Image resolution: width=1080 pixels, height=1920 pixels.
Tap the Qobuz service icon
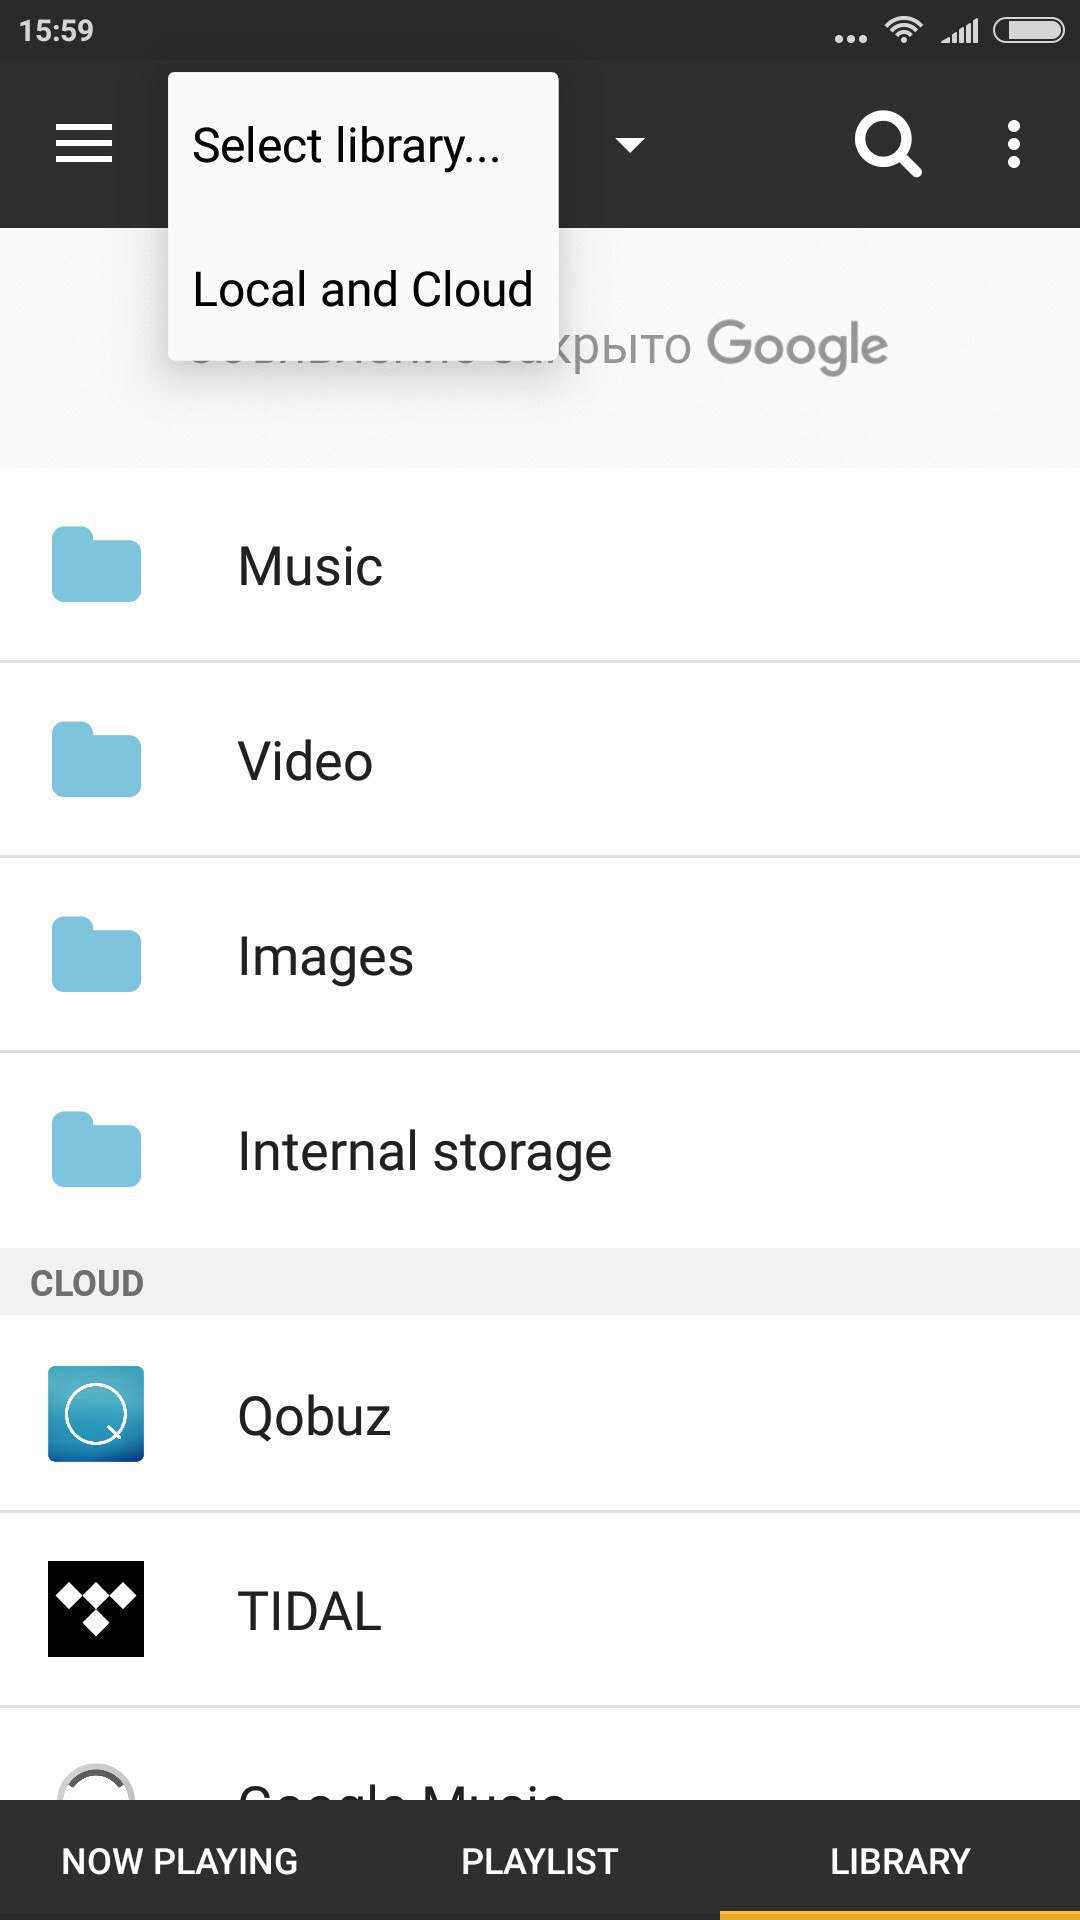[x=96, y=1414]
